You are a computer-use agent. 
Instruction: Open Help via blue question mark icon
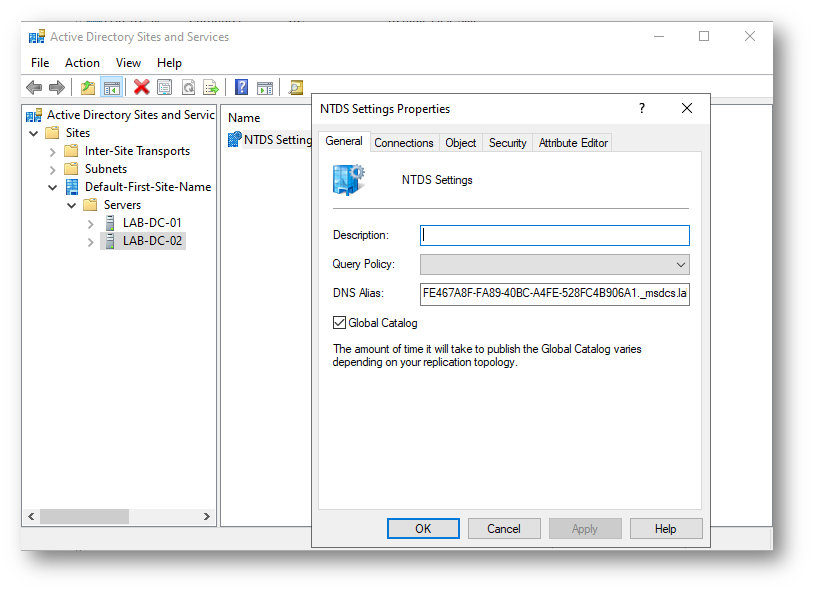[241, 87]
